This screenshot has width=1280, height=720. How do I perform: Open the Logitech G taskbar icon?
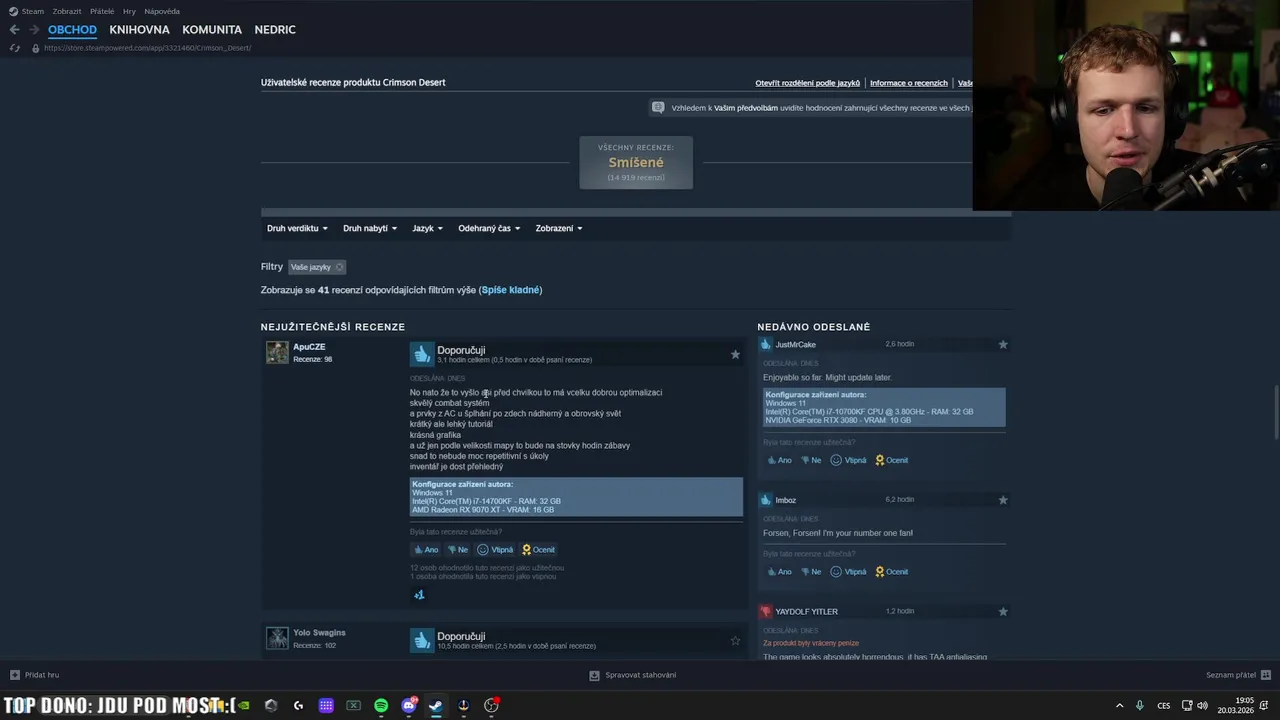(x=298, y=705)
